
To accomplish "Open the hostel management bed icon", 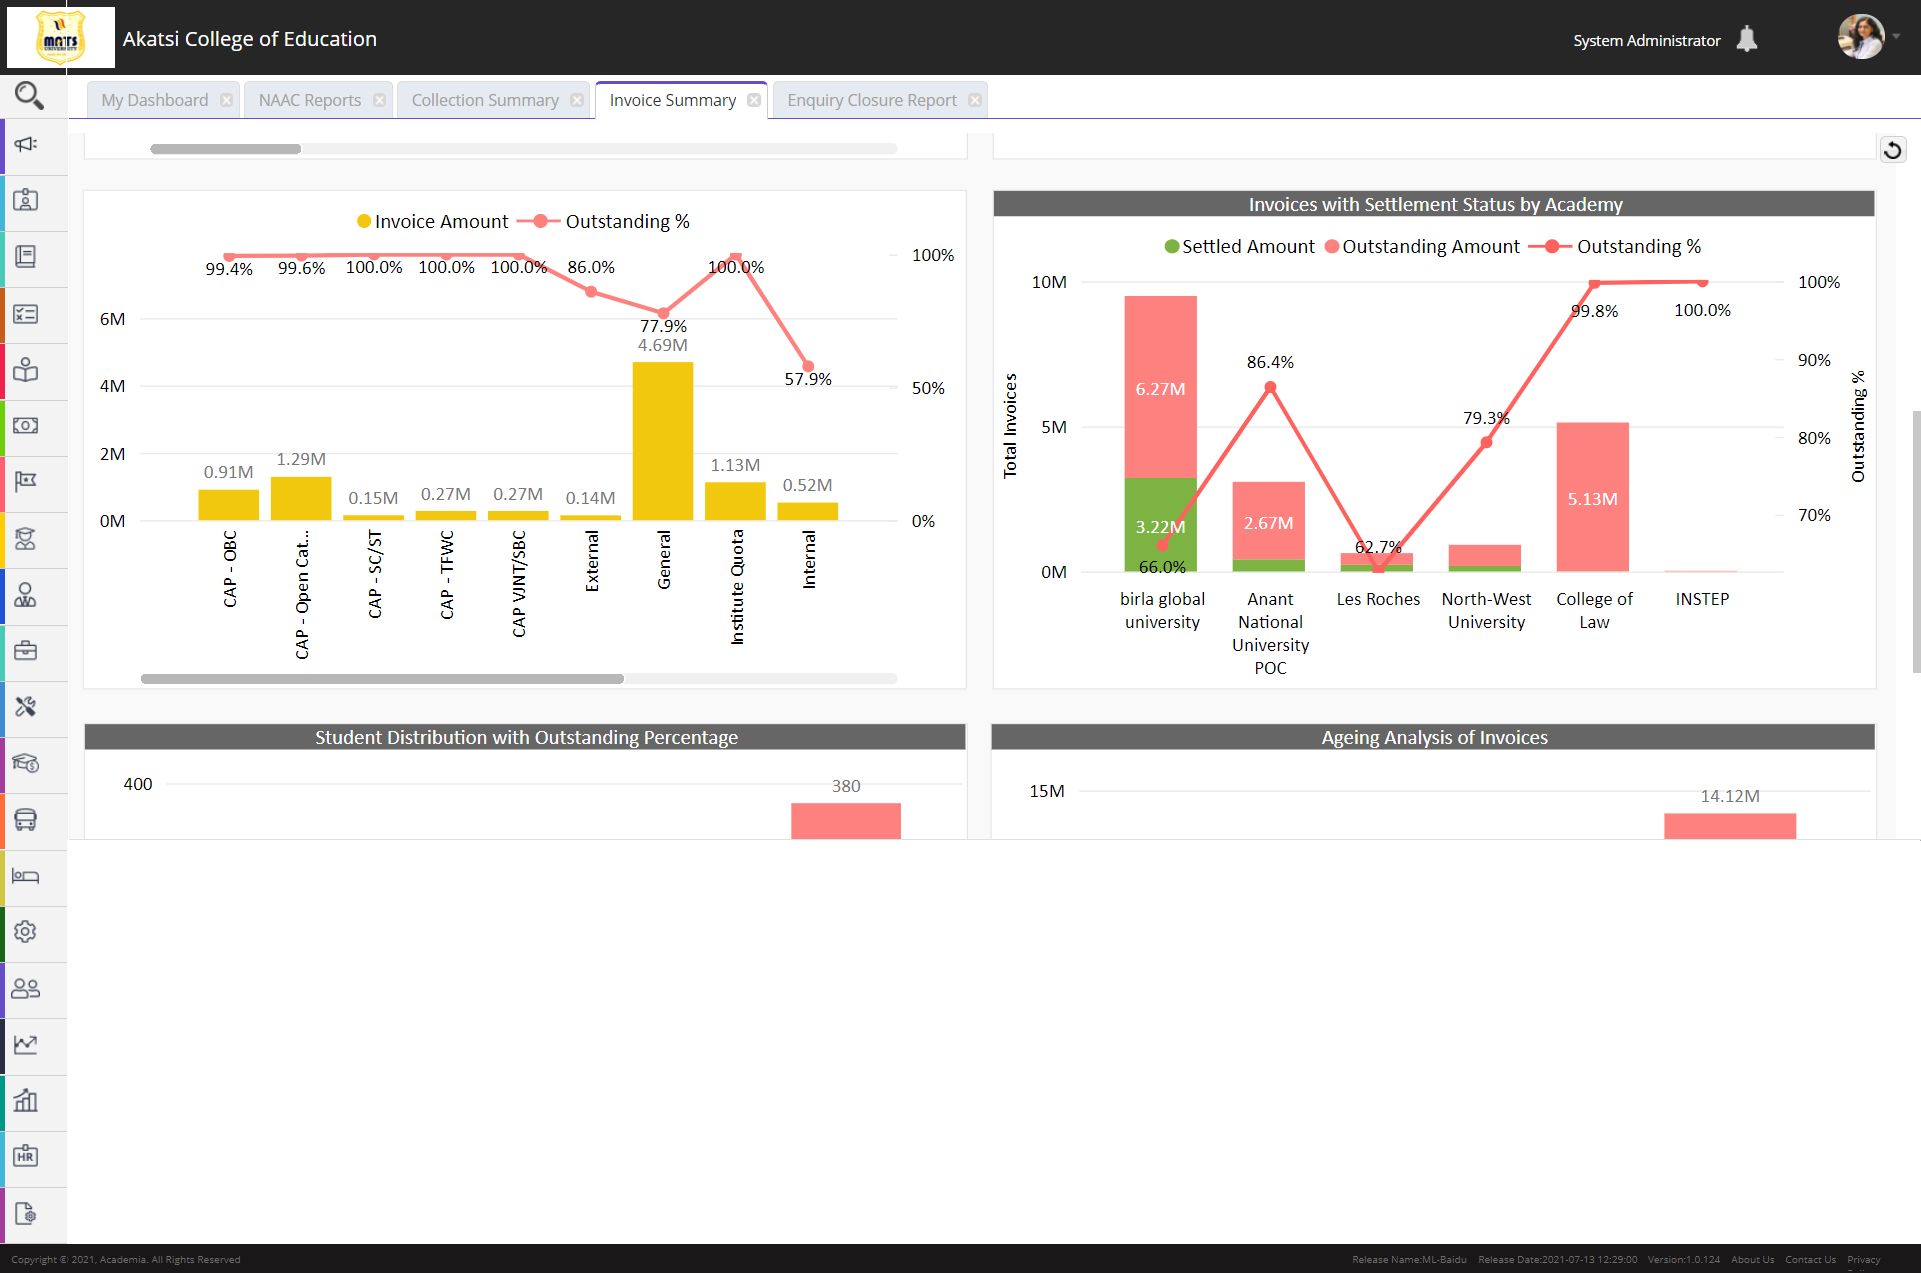I will click(27, 878).
